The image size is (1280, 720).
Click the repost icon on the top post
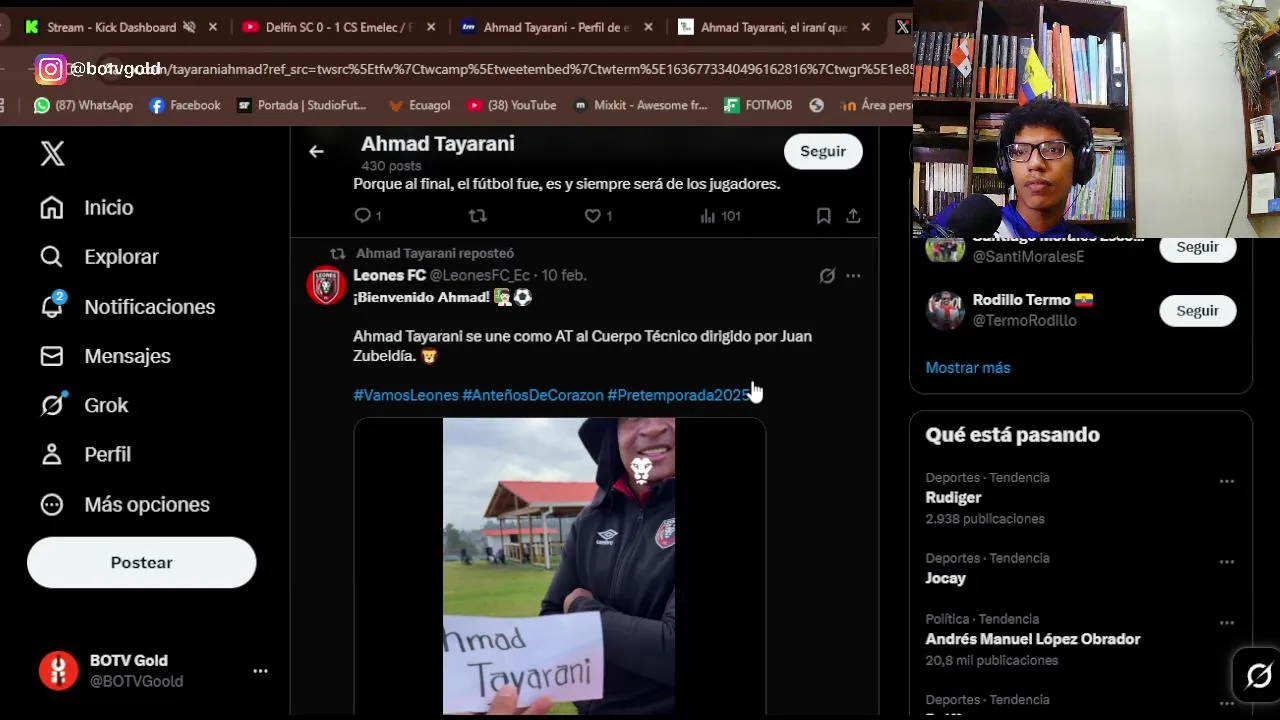478,216
